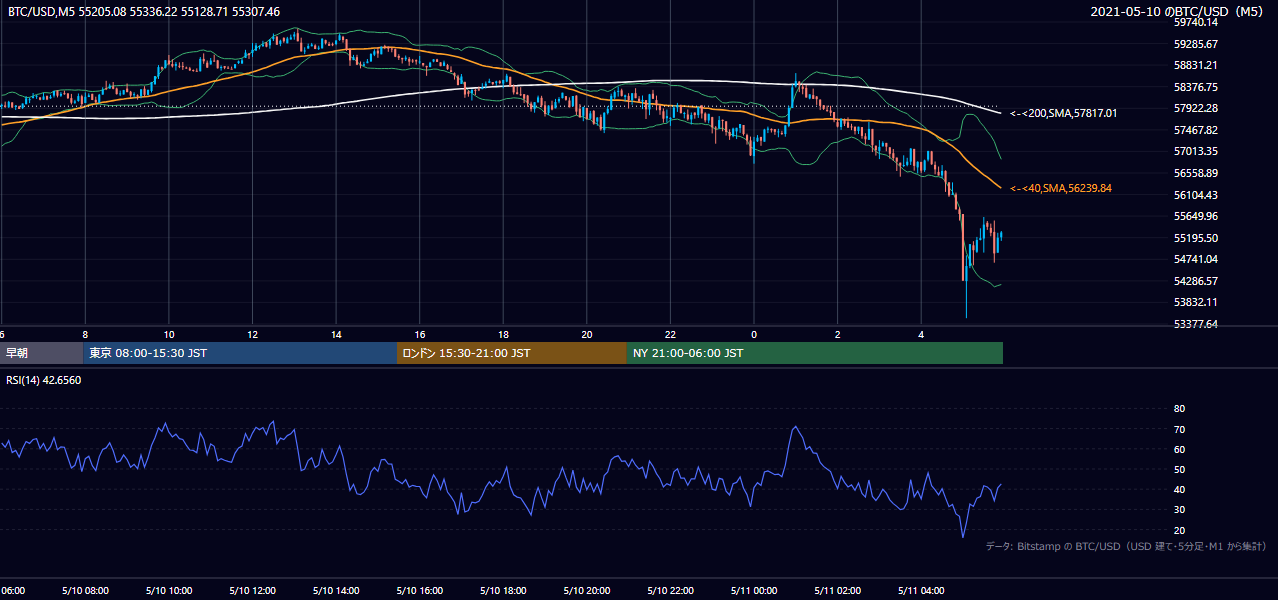The image size is (1278, 600).
Task: Click the 5/11 04:00 time axis label
Action: [920, 591]
